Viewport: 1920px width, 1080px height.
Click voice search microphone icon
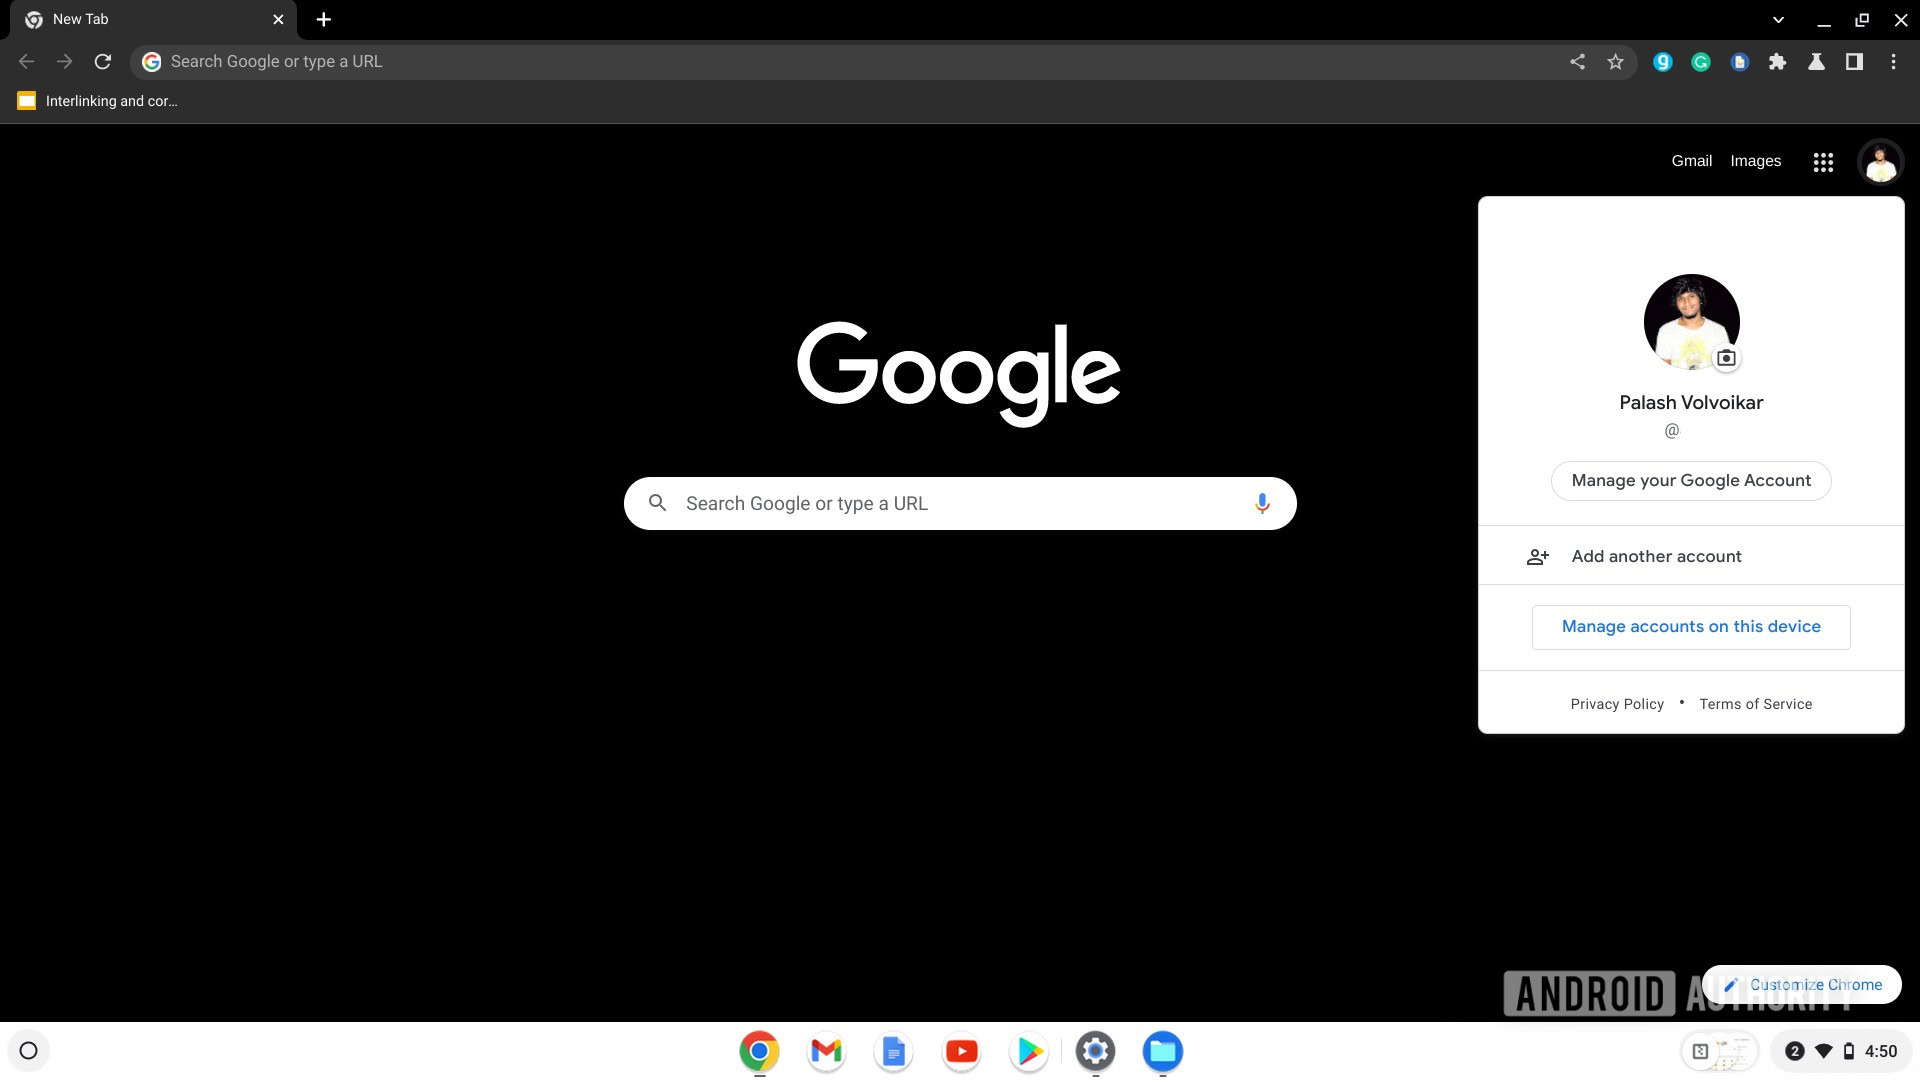point(1262,504)
